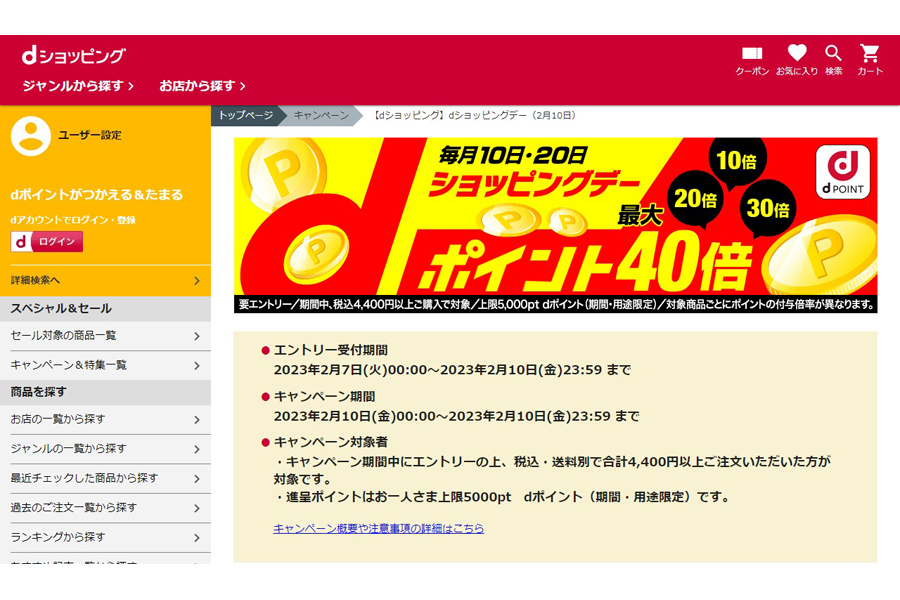Click chevron beside 過去のご注文一覧から探す

click(x=197, y=508)
